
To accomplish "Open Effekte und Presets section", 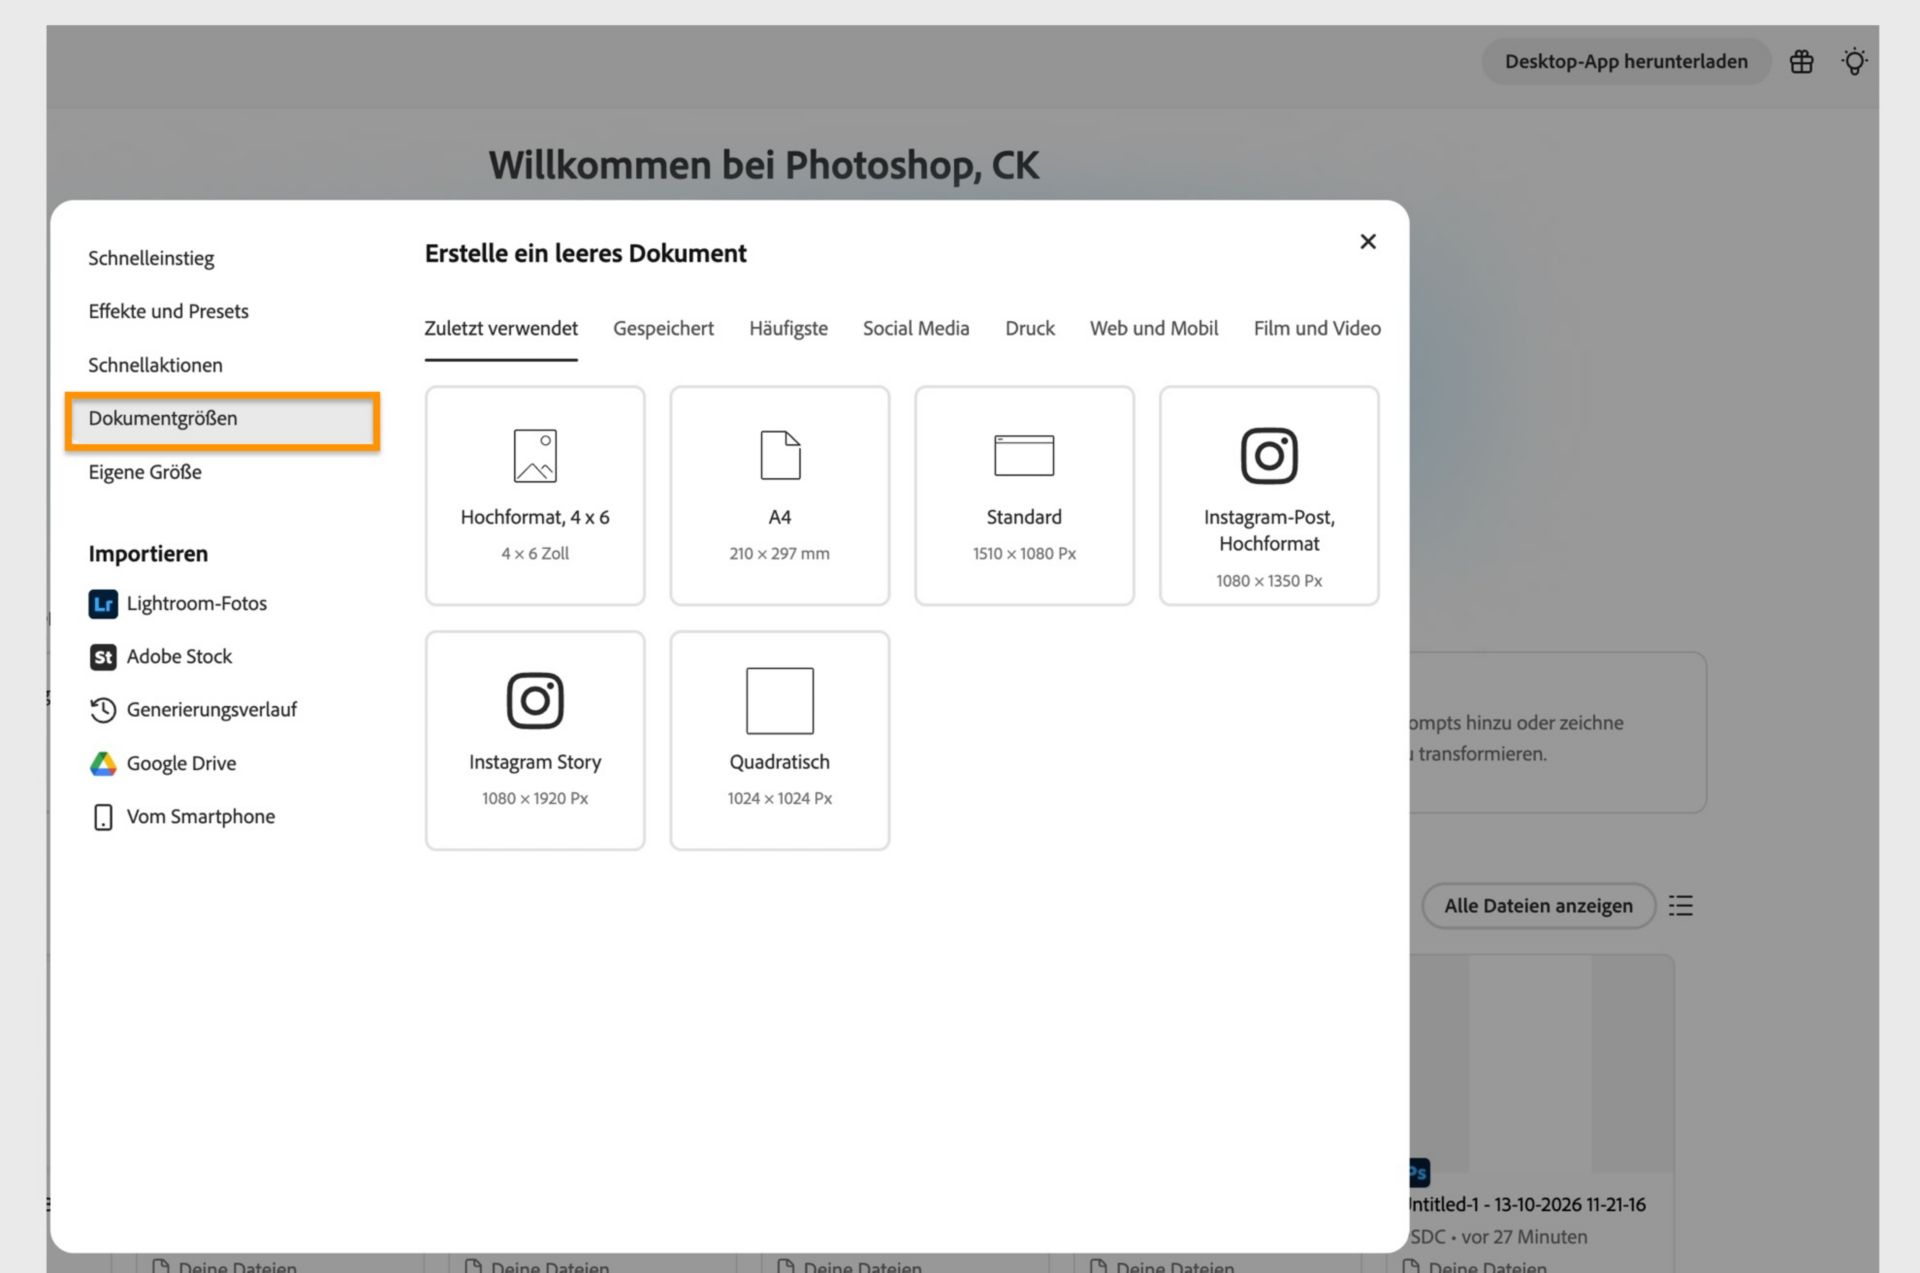I will pos(168,312).
